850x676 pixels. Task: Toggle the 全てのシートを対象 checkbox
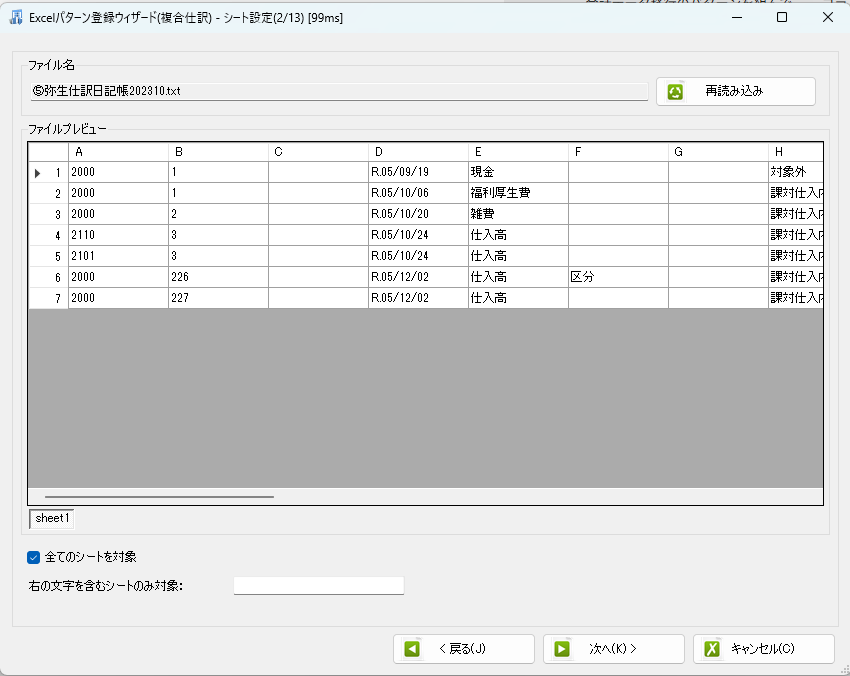click(x=34, y=557)
